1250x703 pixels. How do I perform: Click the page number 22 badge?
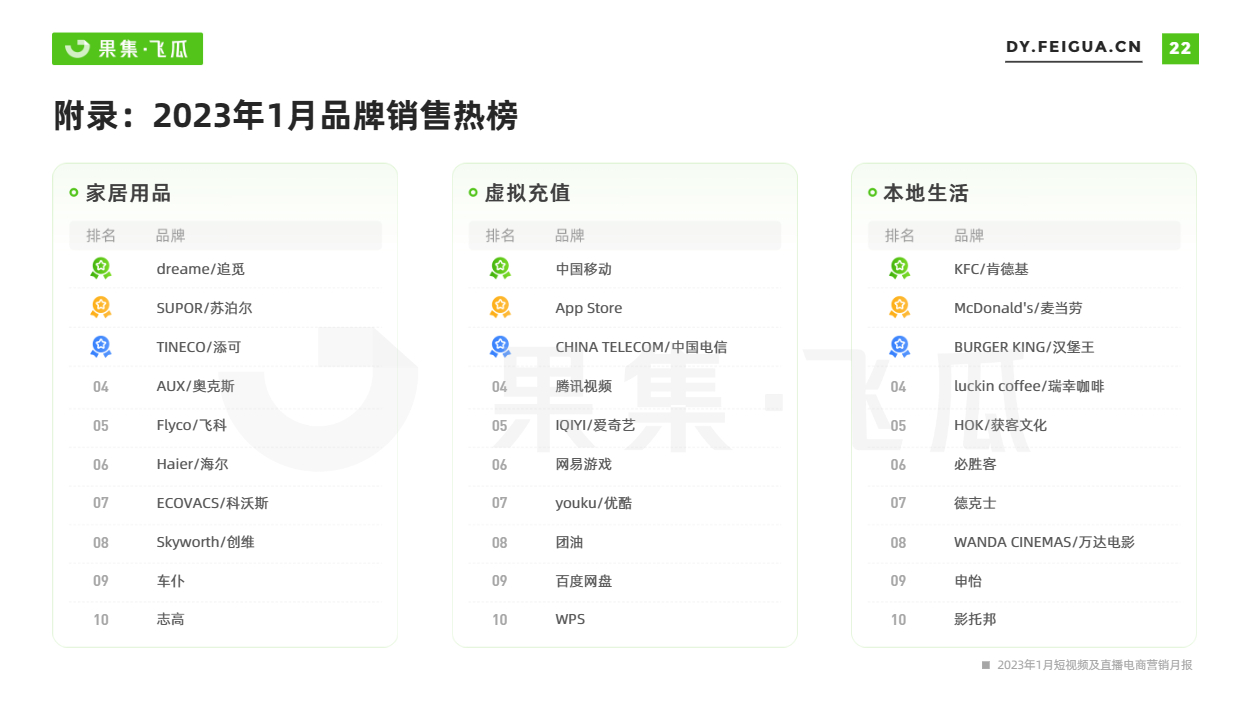pos(1180,48)
